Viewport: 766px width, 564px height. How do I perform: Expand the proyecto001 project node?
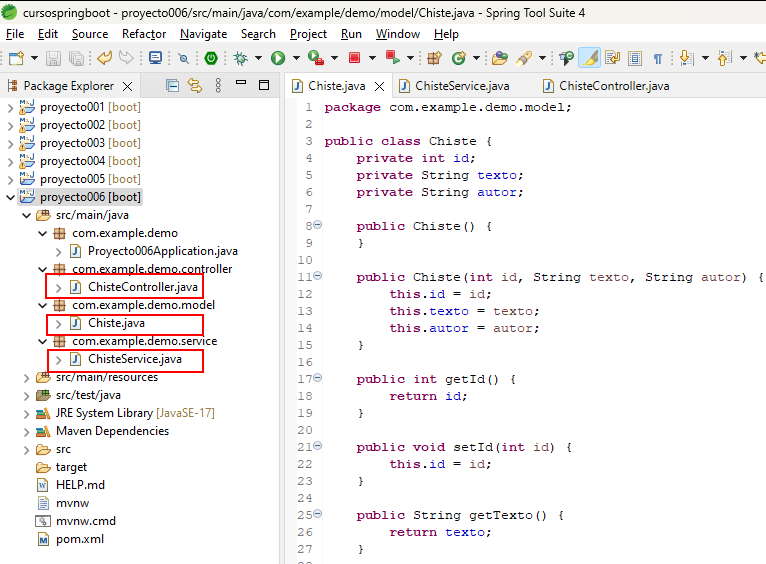click(x=10, y=107)
